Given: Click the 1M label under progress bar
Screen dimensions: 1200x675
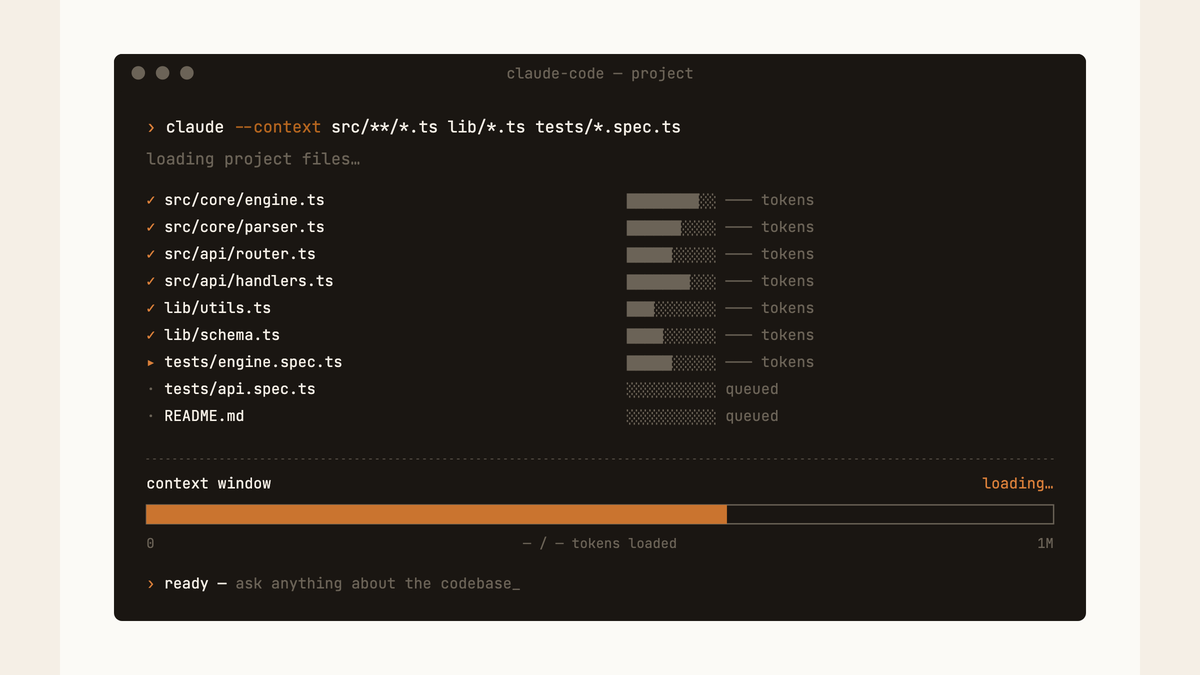Looking at the screenshot, I should pos(1045,543).
